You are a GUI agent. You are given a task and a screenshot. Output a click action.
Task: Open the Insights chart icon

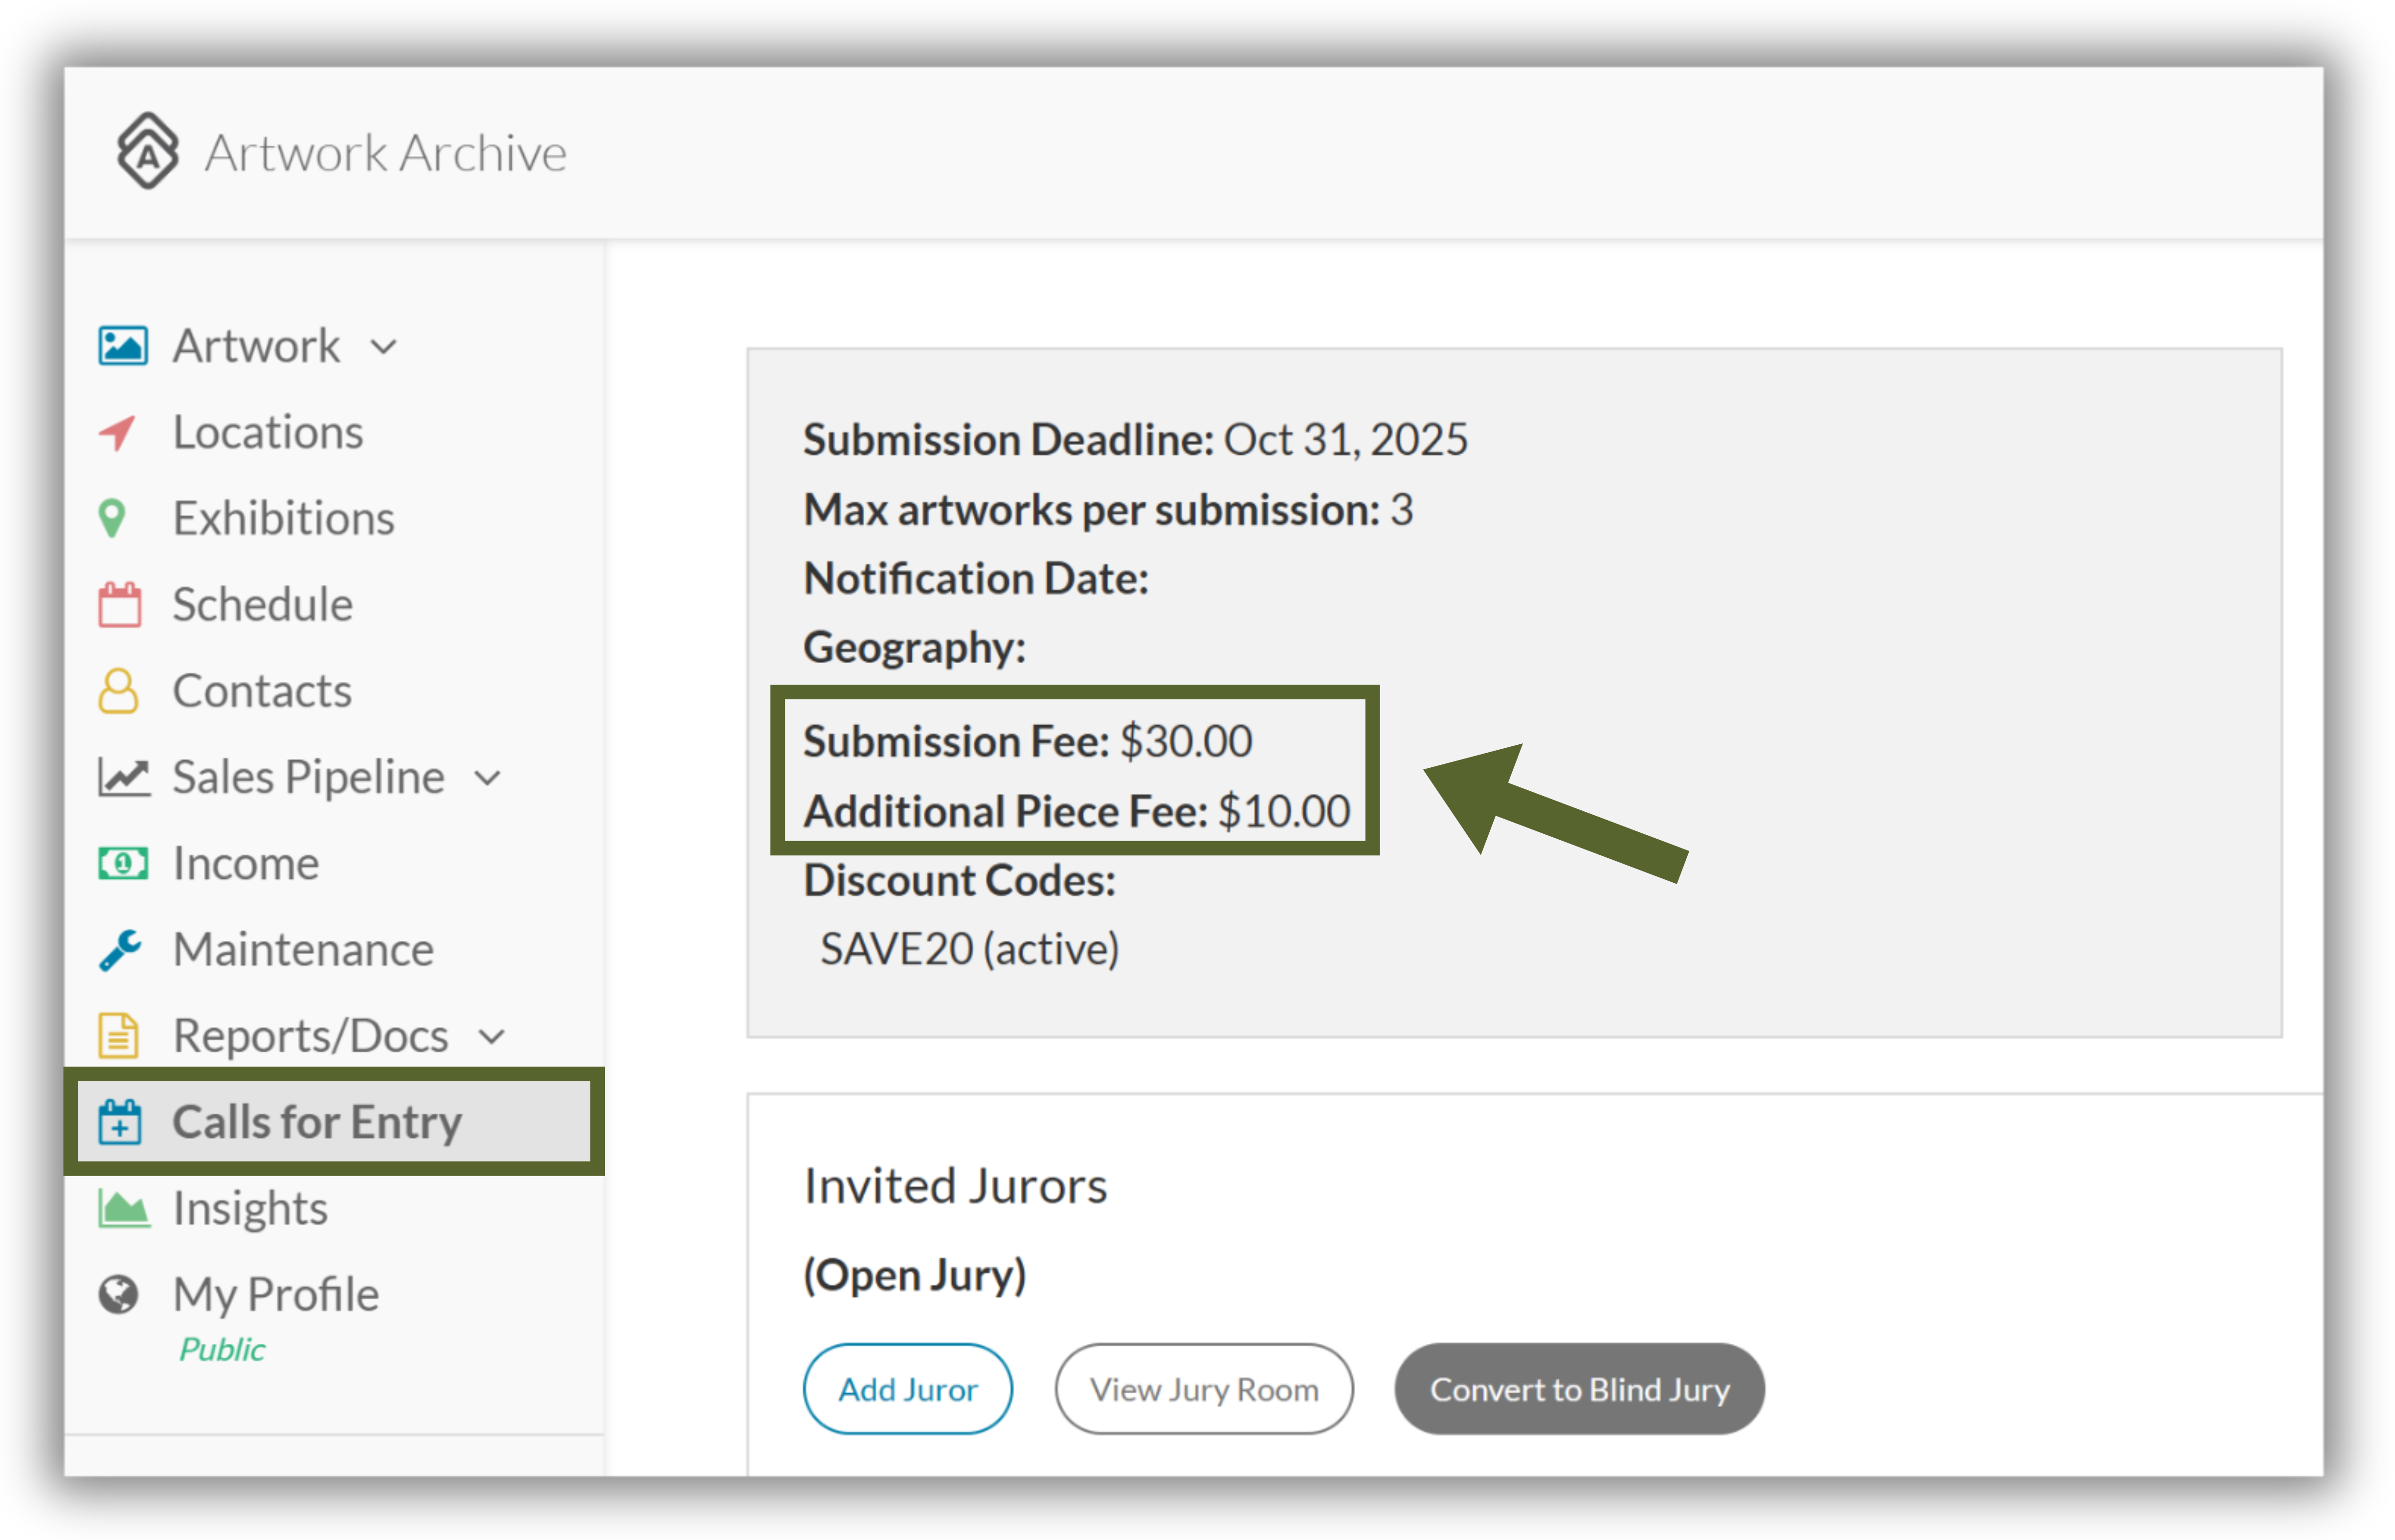point(124,1208)
